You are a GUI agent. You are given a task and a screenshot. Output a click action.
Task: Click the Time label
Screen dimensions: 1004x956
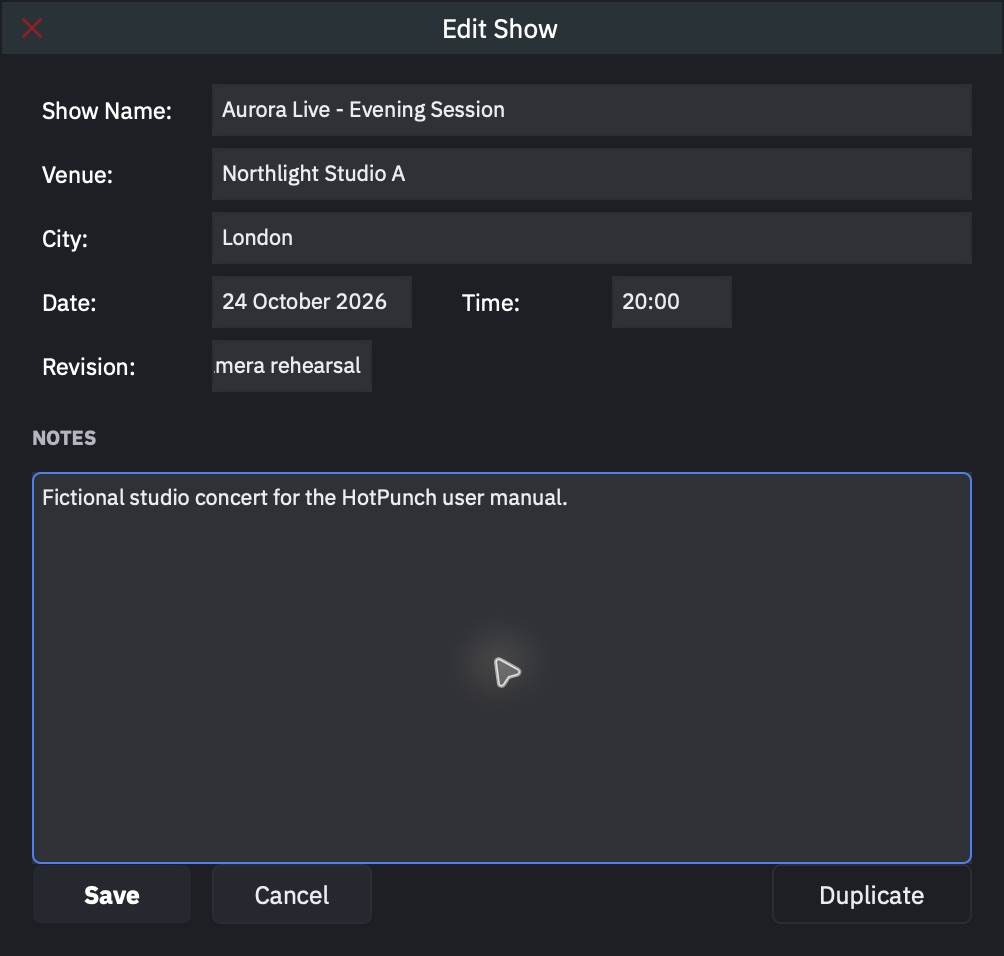tap(490, 303)
